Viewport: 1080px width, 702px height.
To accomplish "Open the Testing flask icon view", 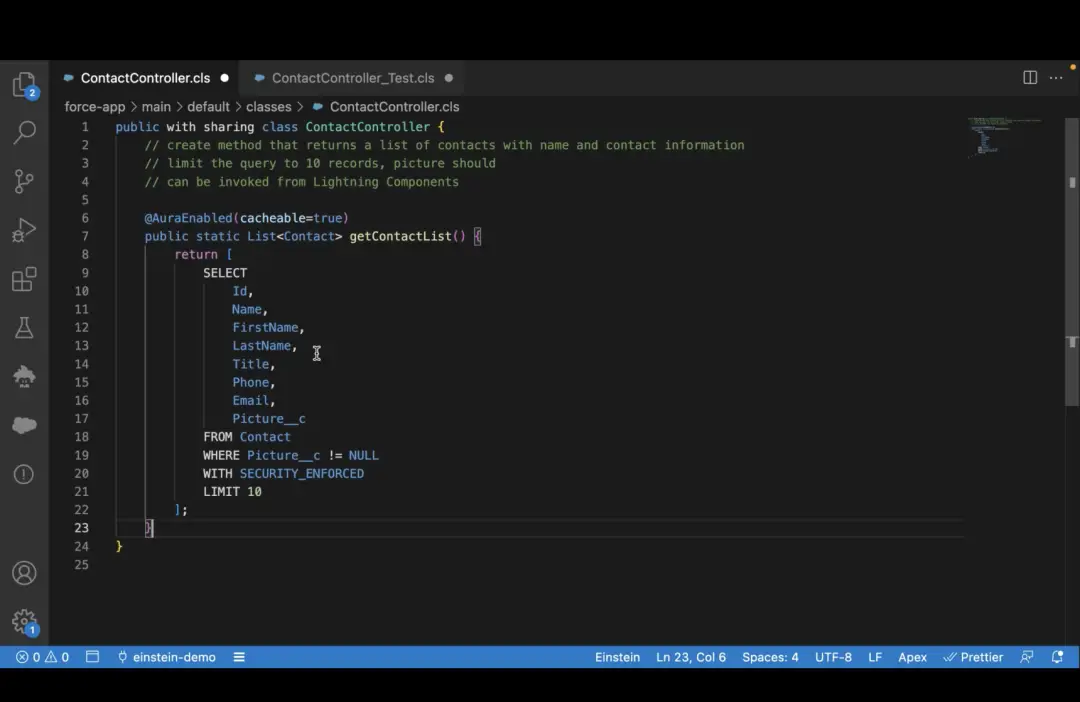I will [24, 327].
